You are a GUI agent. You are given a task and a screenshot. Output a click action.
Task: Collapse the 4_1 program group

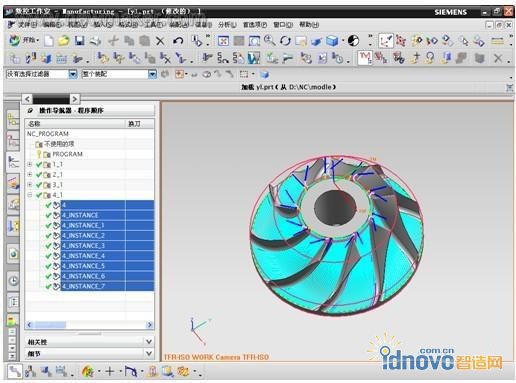click(x=30, y=195)
